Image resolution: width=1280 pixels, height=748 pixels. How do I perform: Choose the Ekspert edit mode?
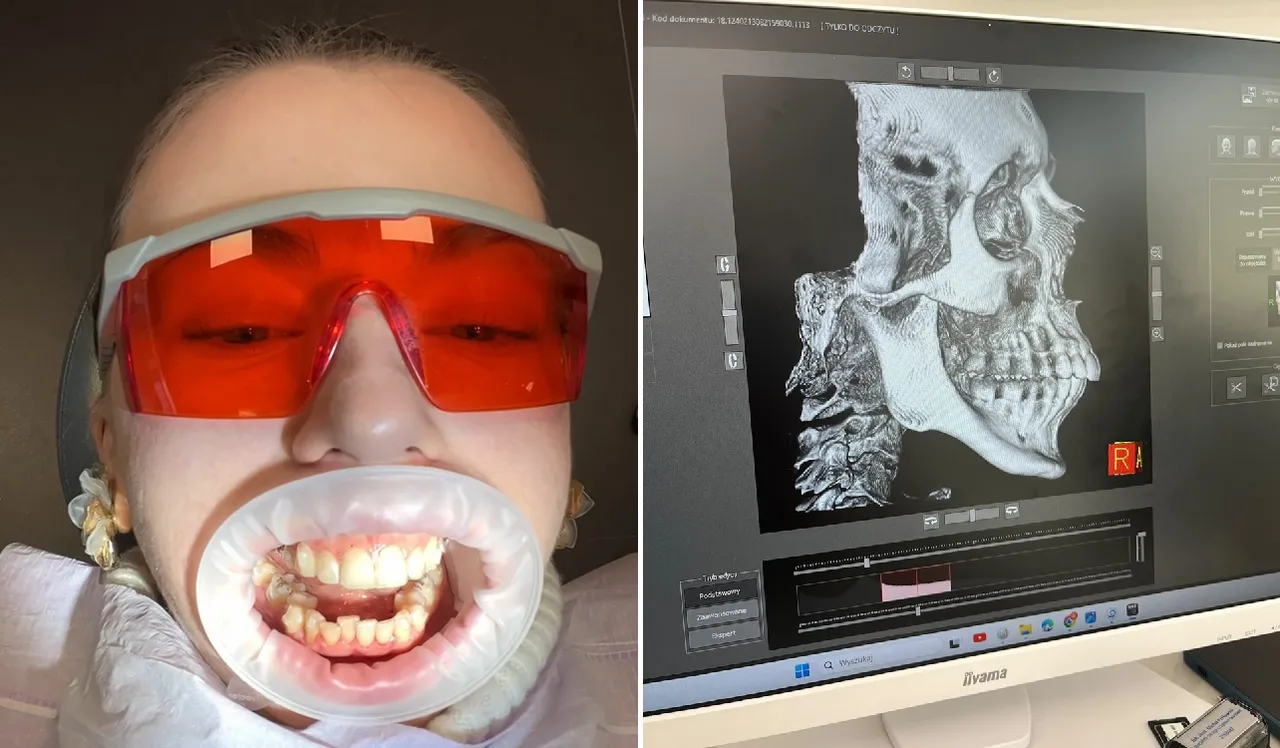point(725,634)
